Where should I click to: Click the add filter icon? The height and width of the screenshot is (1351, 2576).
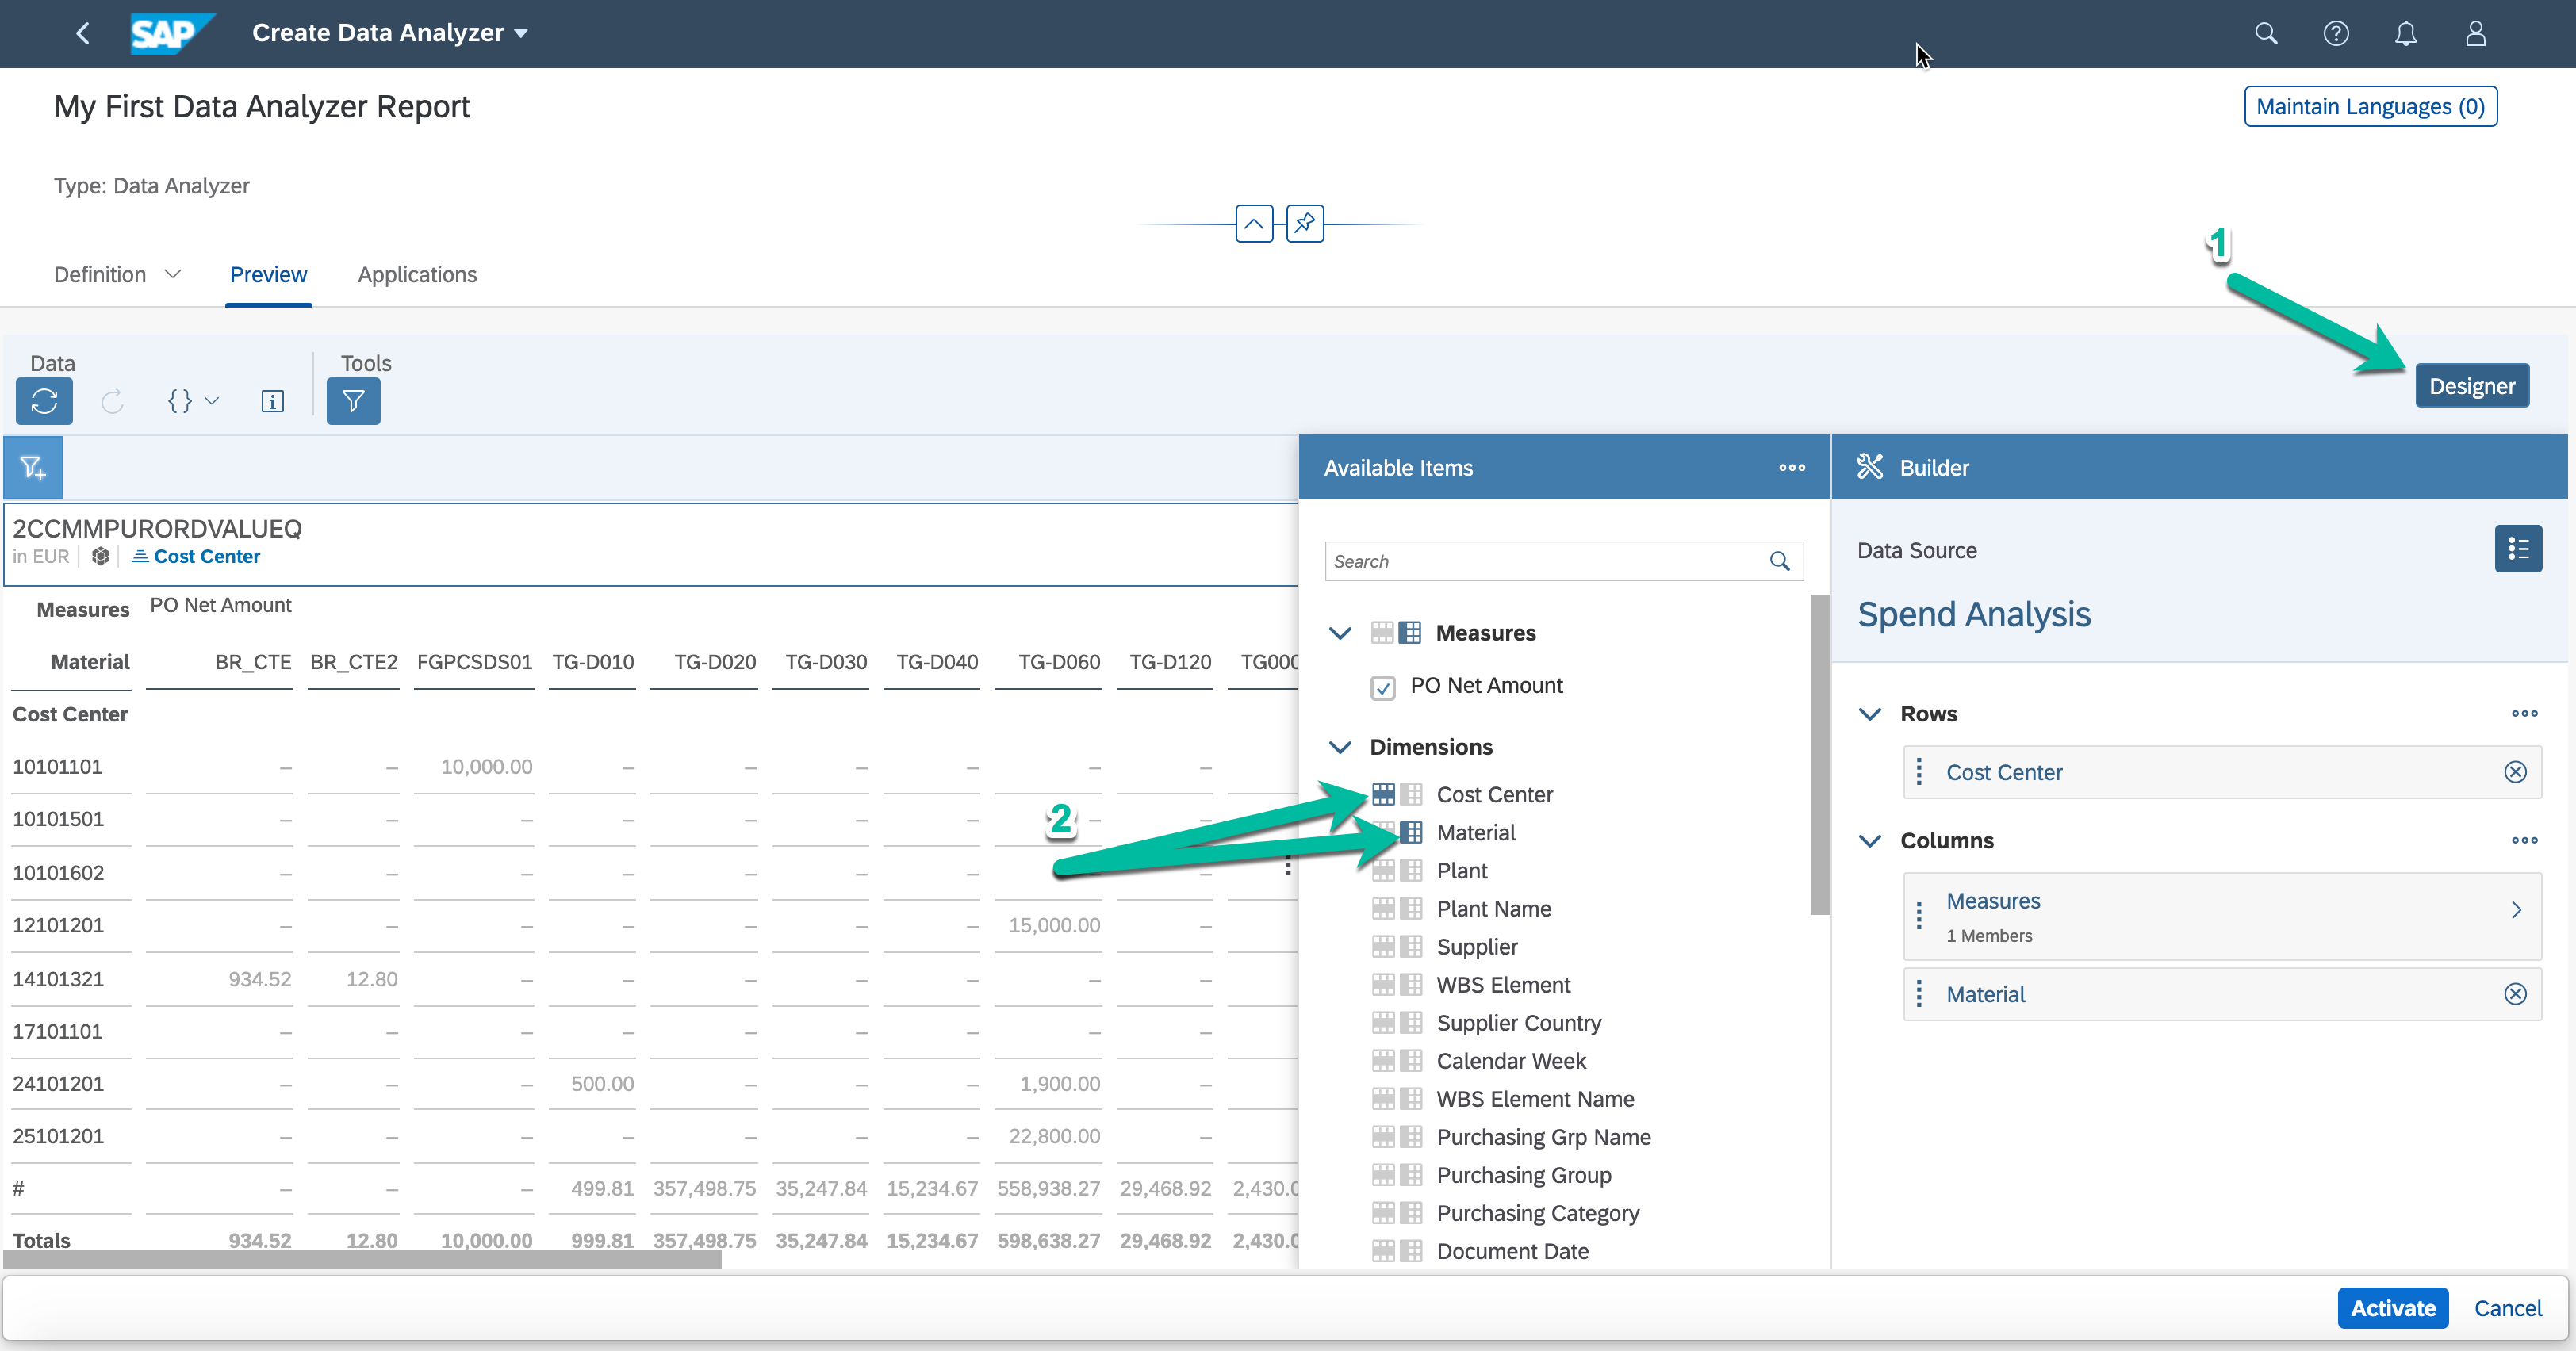(x=33, y=467)
